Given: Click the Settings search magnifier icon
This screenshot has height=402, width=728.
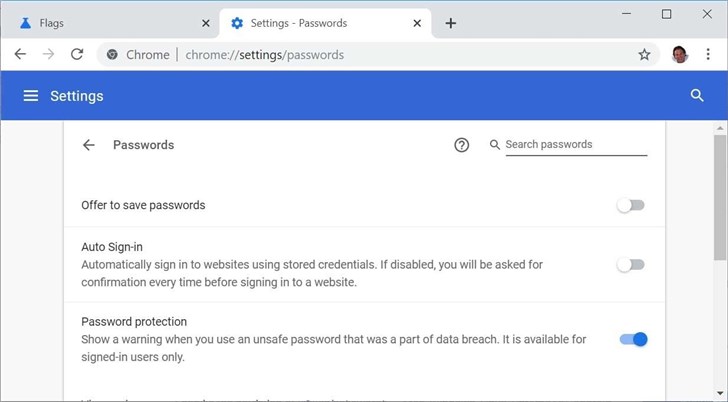Looking at the screenshot, I should coord(697,96).
